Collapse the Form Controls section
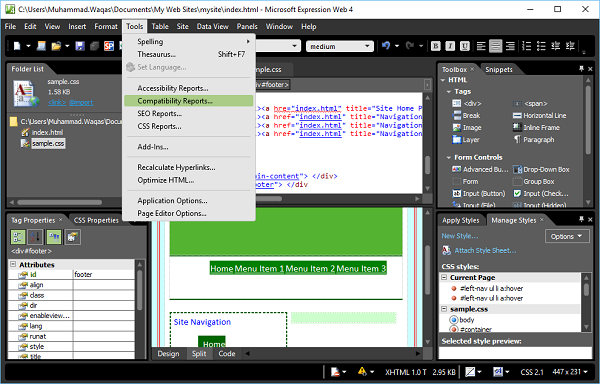This screenshot has height=384, width=600. pyautogui.click(x=449, y=157)
